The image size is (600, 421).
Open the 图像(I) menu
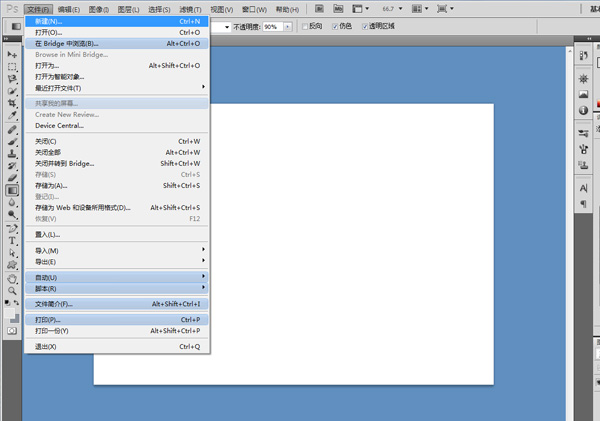99,9
